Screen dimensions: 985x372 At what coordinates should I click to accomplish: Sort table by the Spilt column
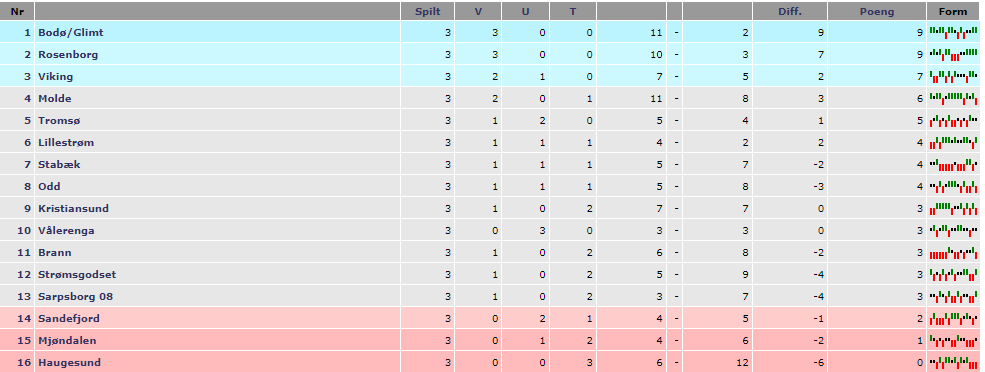(x=428, y=11)
